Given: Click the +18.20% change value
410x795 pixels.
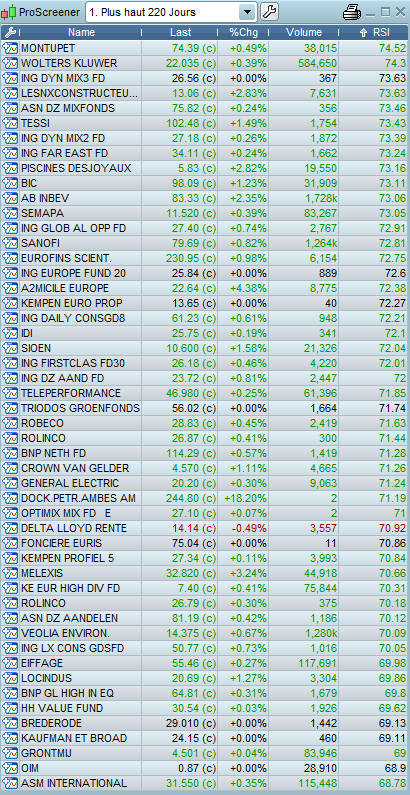Looking at the screenshot, I should [245, 498].
